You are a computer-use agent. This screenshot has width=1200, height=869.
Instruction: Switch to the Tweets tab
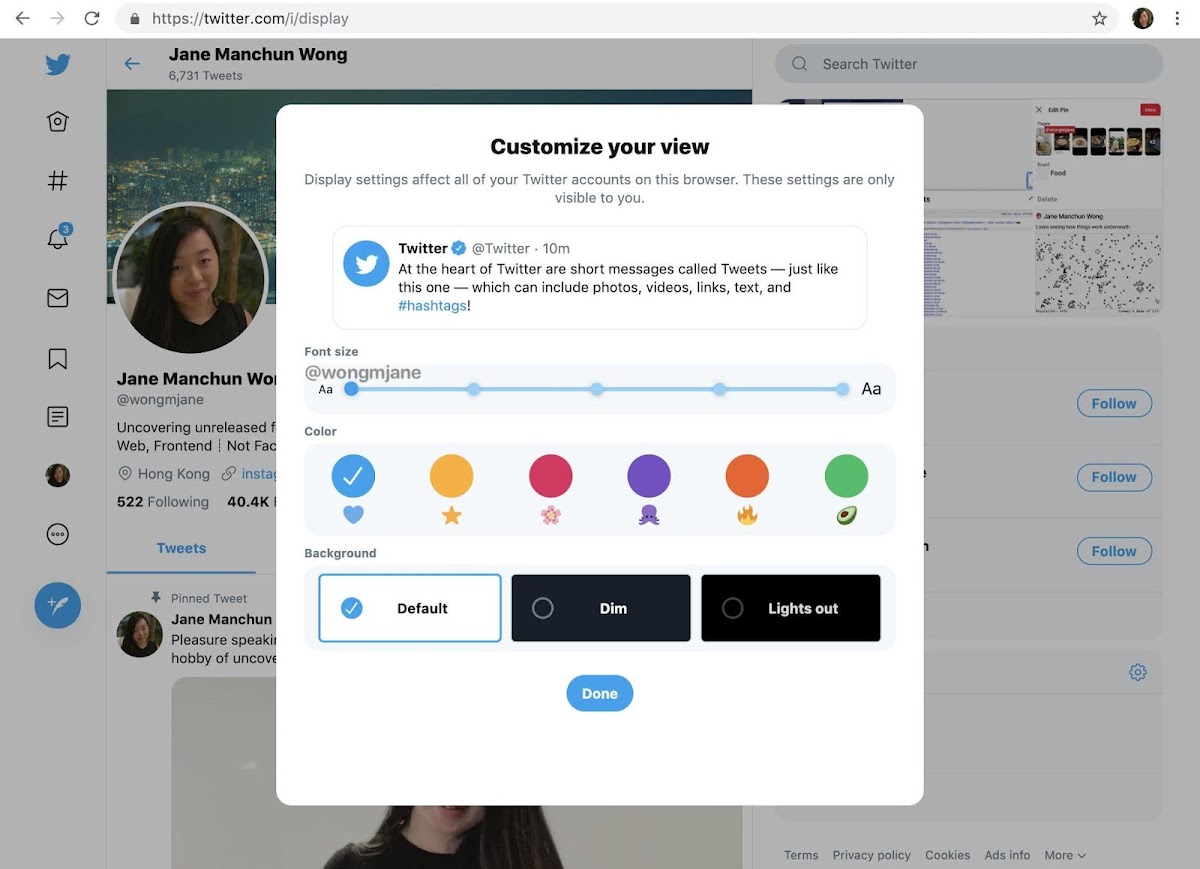coord(181,548)
